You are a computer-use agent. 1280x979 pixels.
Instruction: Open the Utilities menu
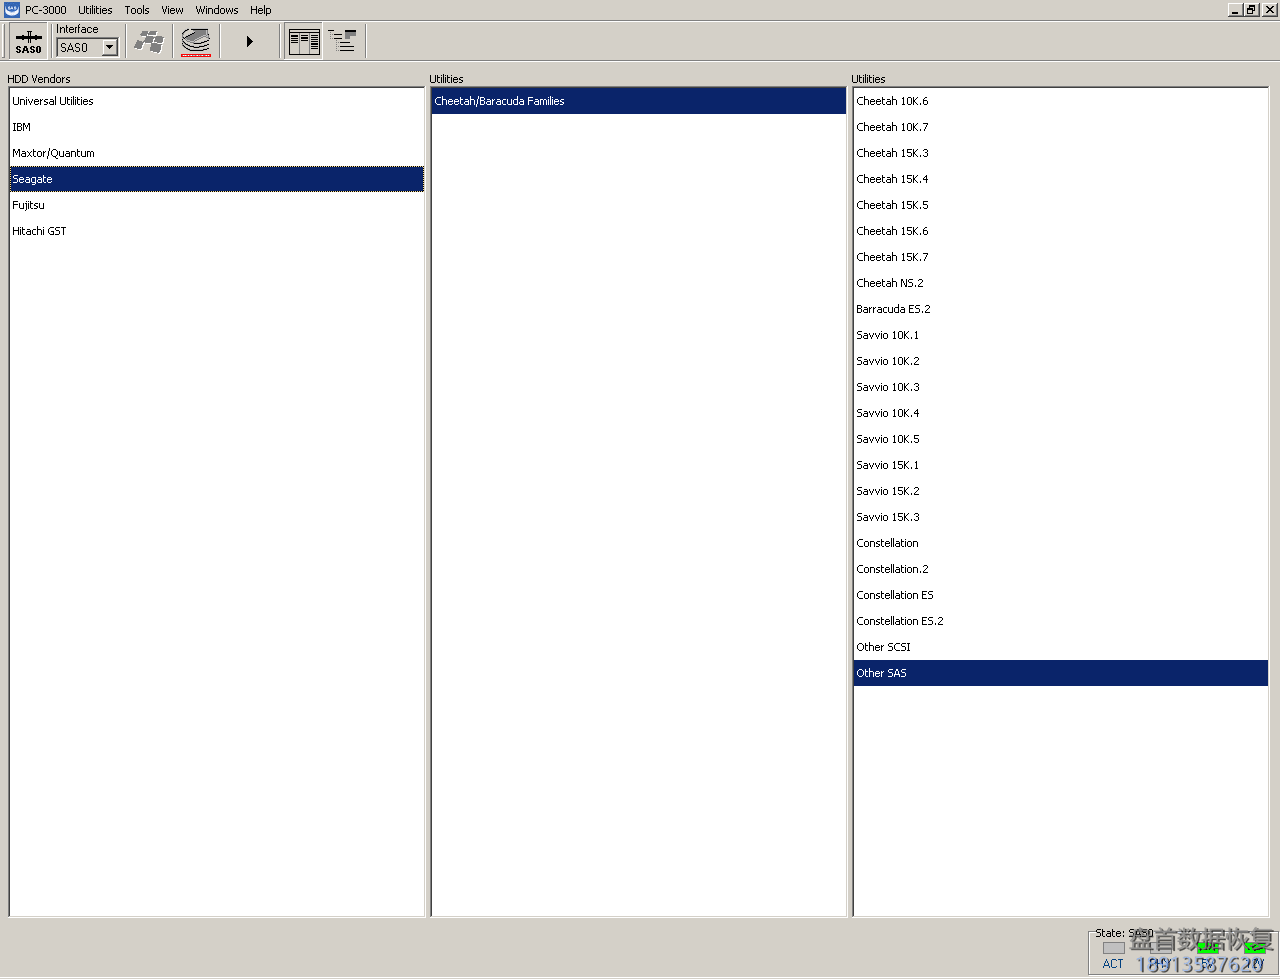(x=95, y=10)
